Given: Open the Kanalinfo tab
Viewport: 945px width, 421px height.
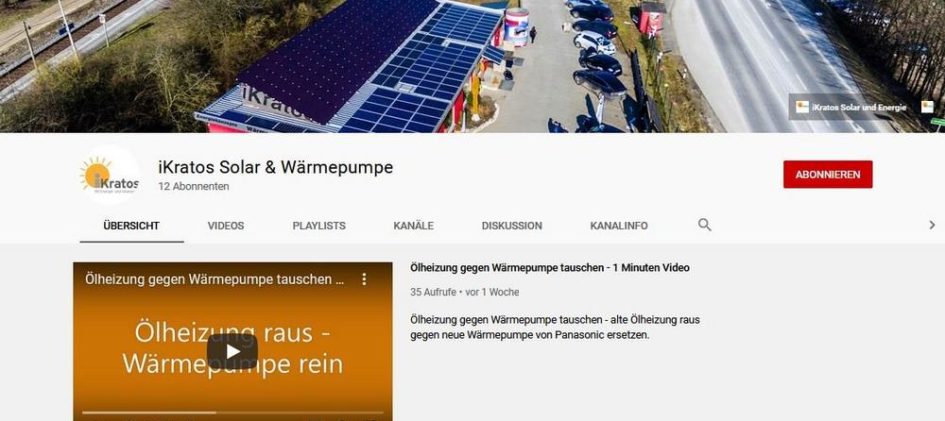Looking at the screenshot, I should click(x=619, y=226).
